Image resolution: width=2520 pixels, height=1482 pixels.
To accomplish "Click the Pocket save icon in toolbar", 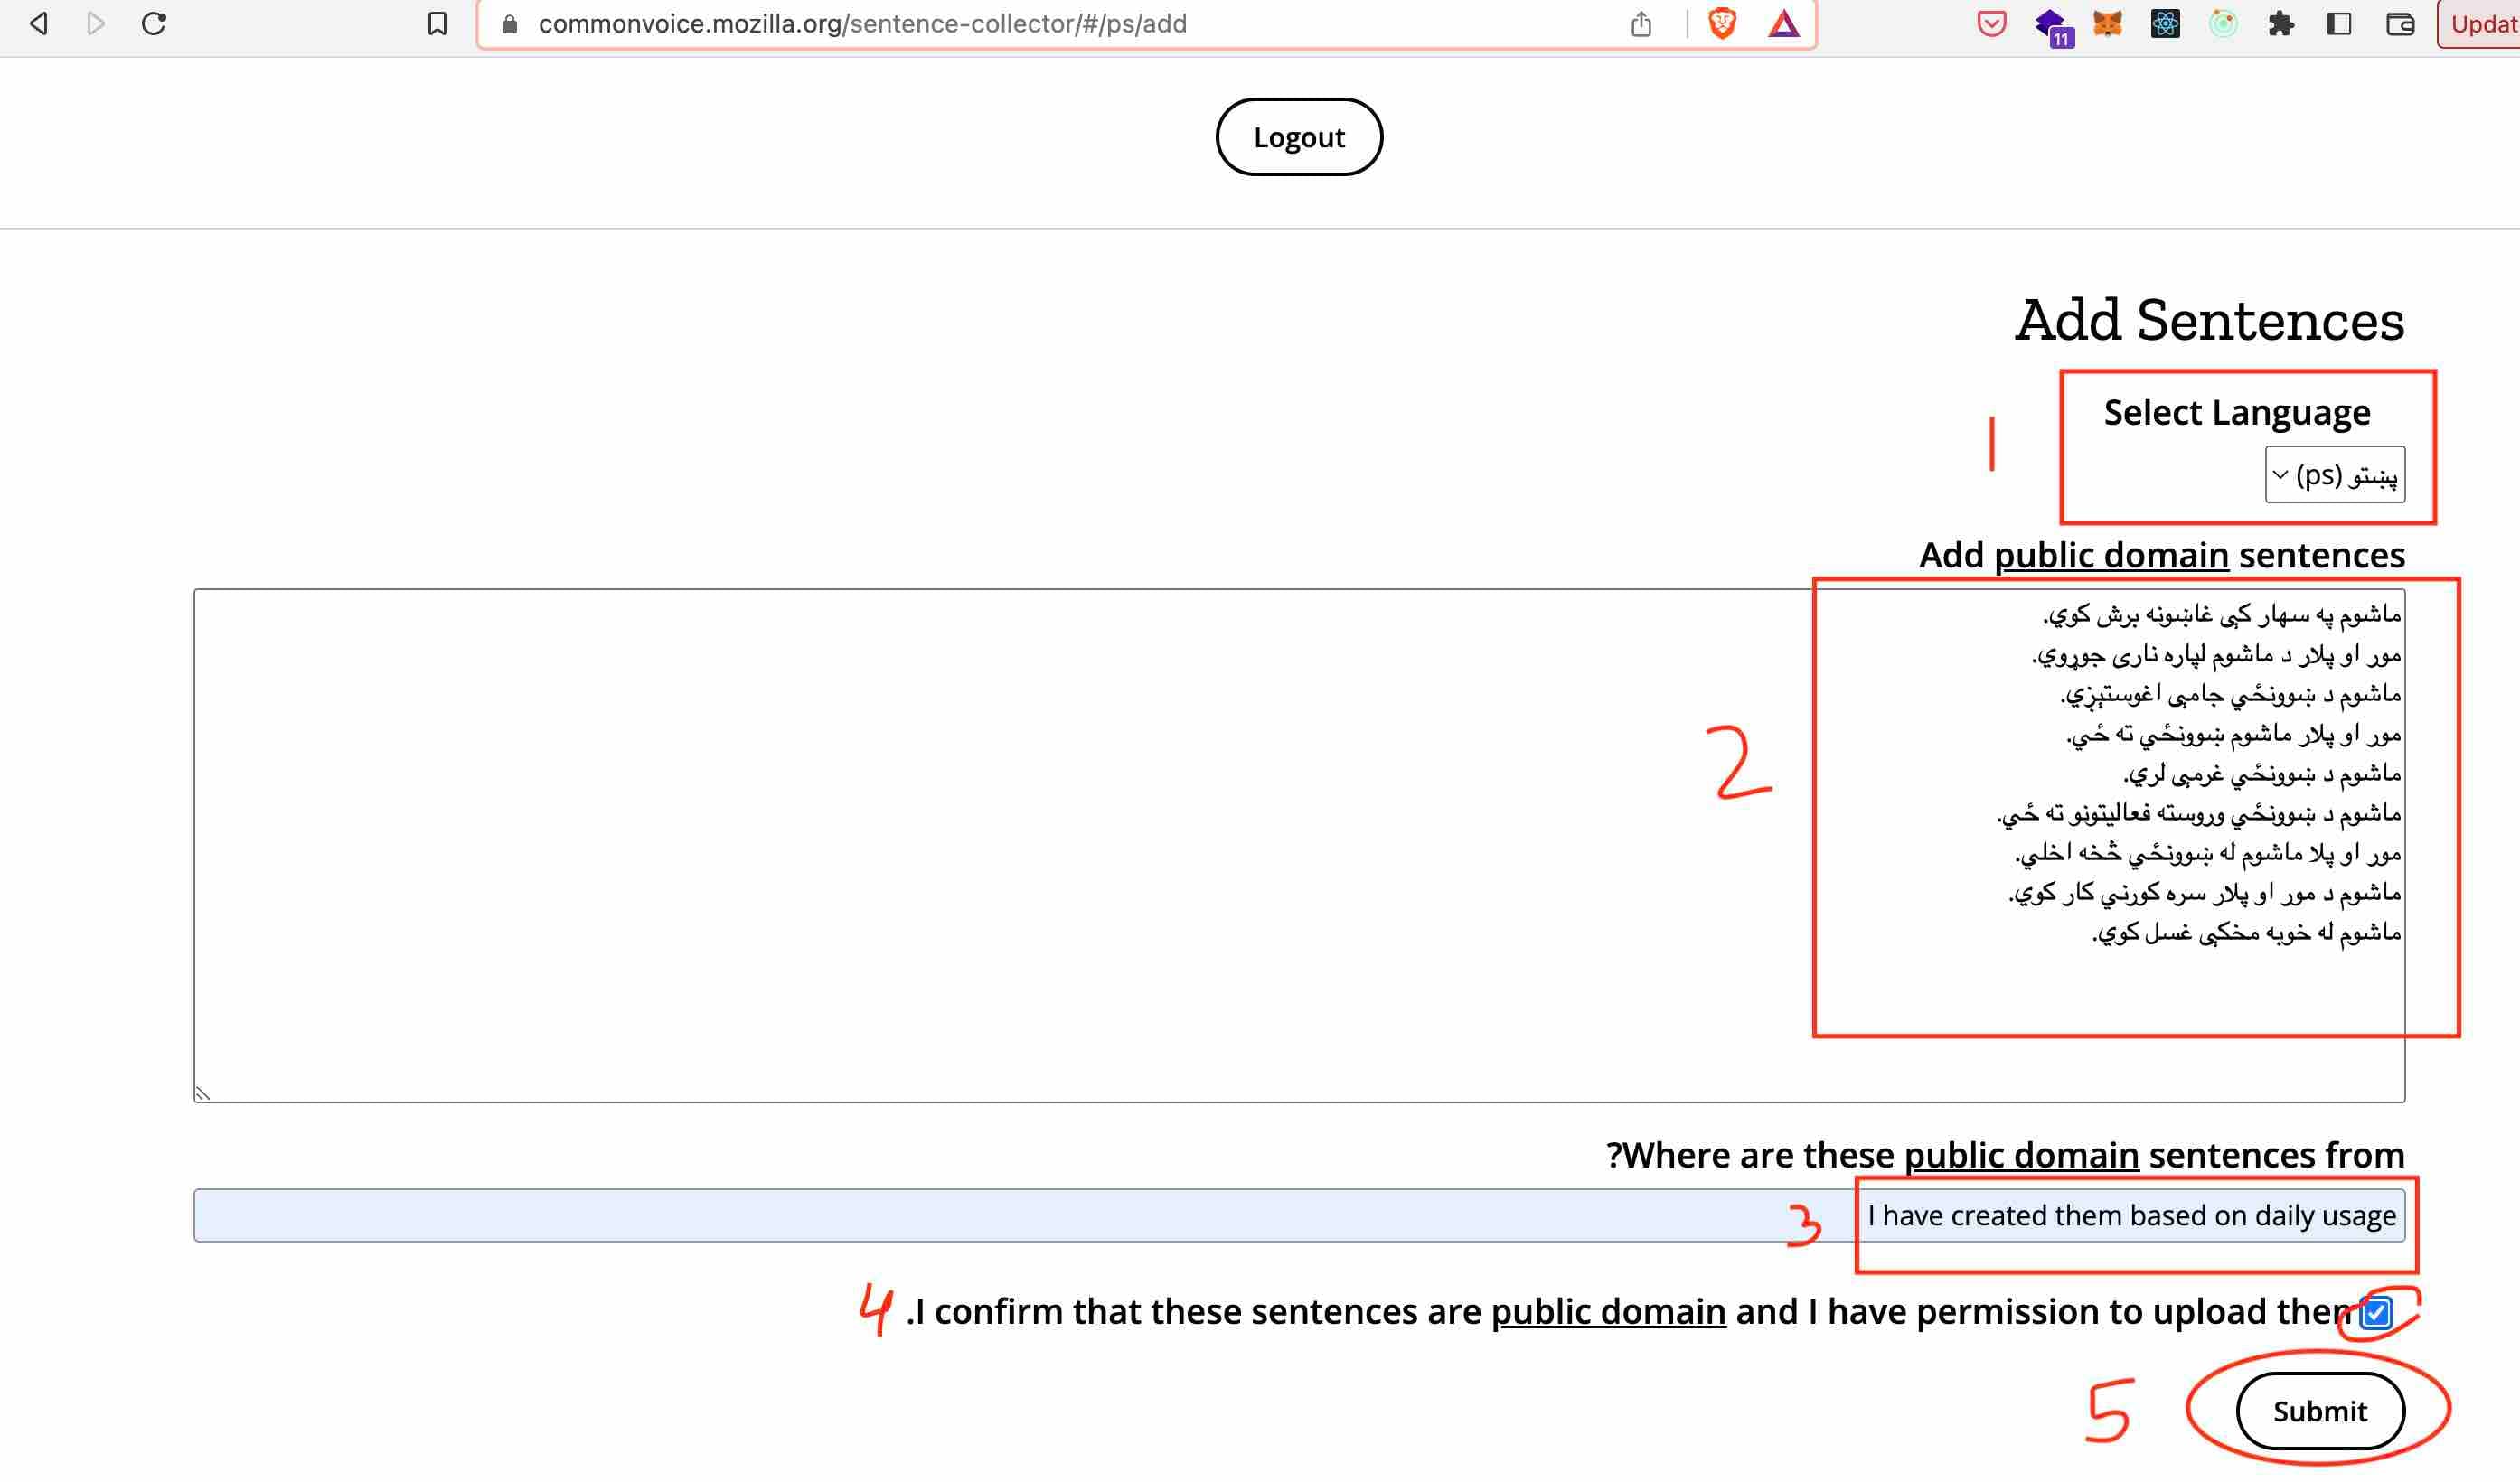I will click(1992, 23).
